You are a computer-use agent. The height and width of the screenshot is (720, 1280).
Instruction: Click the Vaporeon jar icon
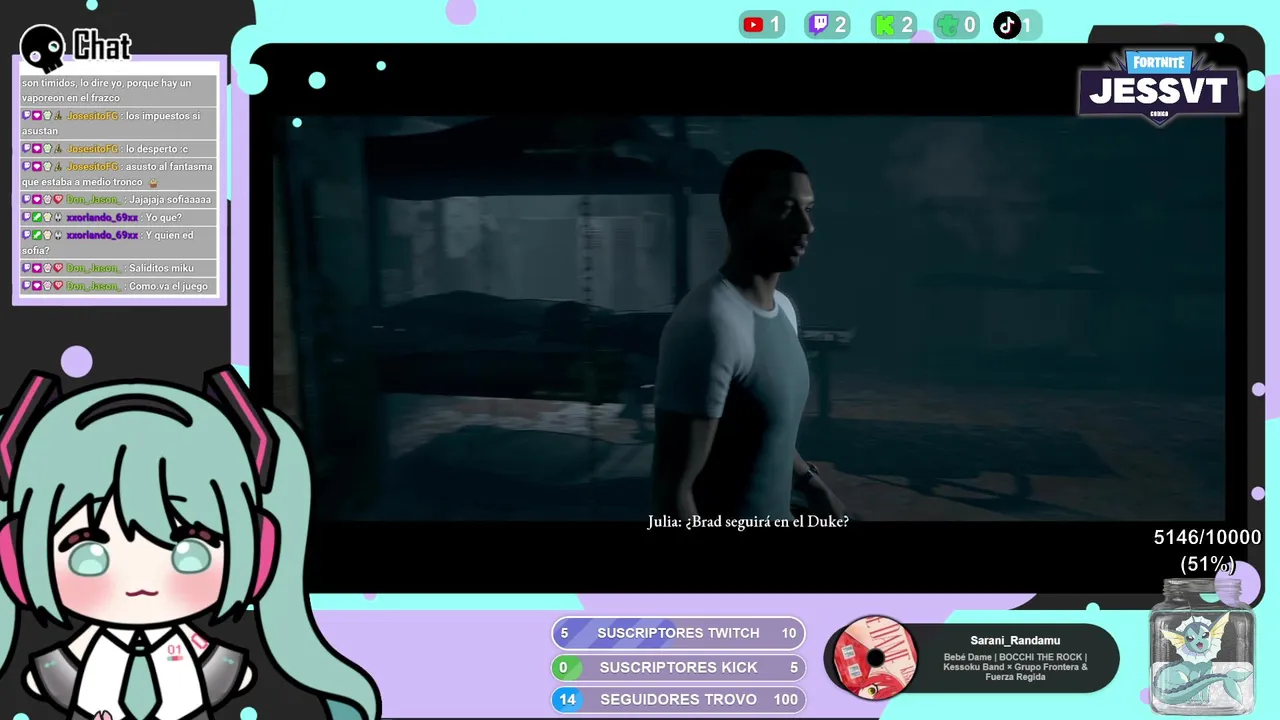point(1202,647)
